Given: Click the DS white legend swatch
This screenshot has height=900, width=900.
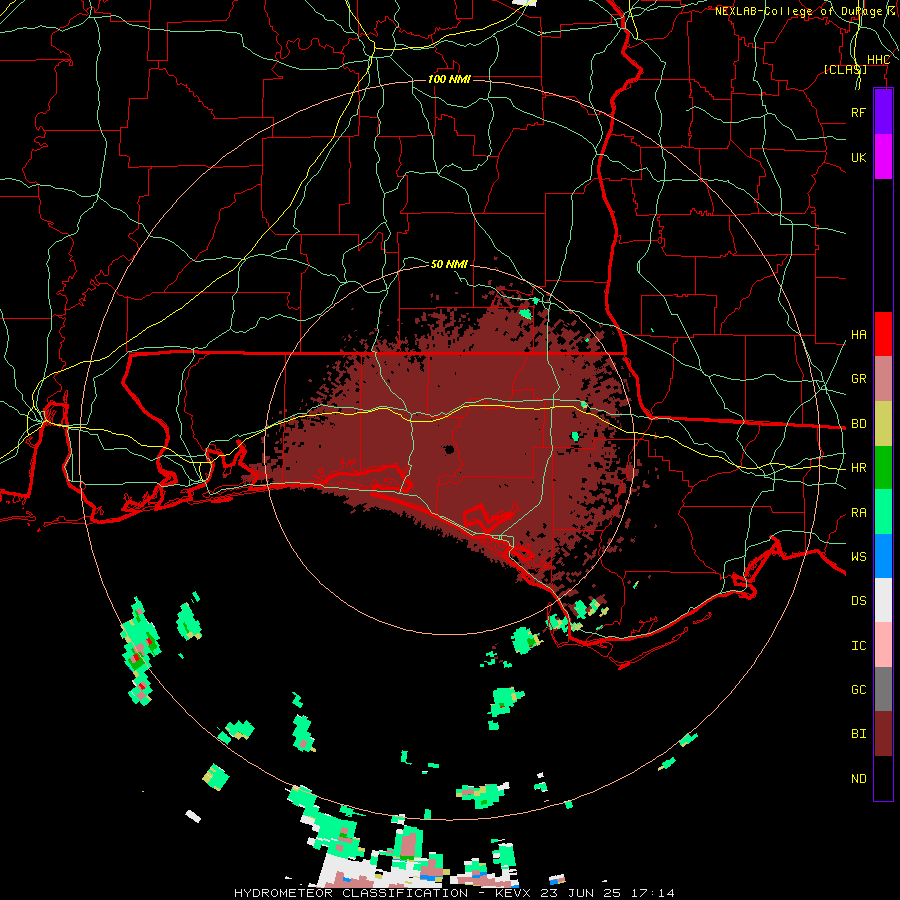Looking at the screenshot, I should click(x=883, y=600).
